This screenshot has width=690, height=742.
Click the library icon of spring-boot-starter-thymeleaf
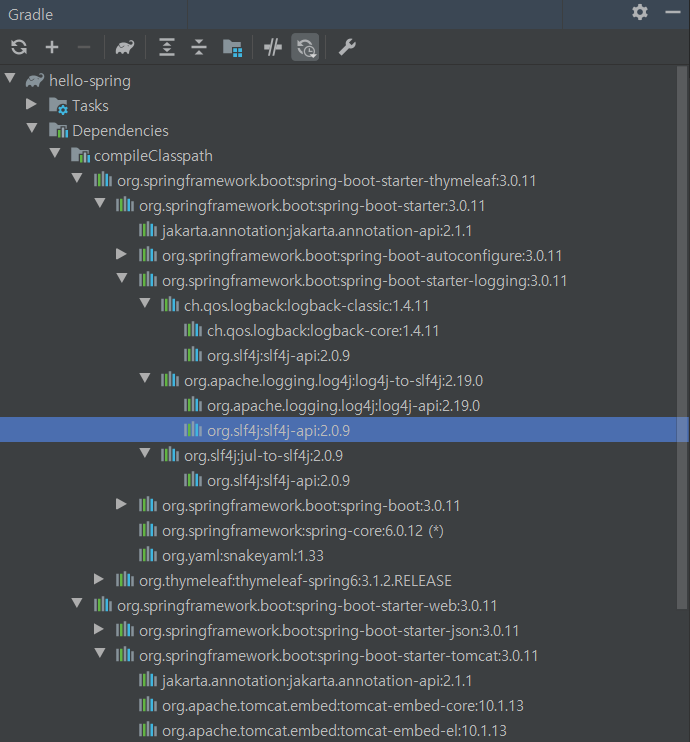pos(103,180)
